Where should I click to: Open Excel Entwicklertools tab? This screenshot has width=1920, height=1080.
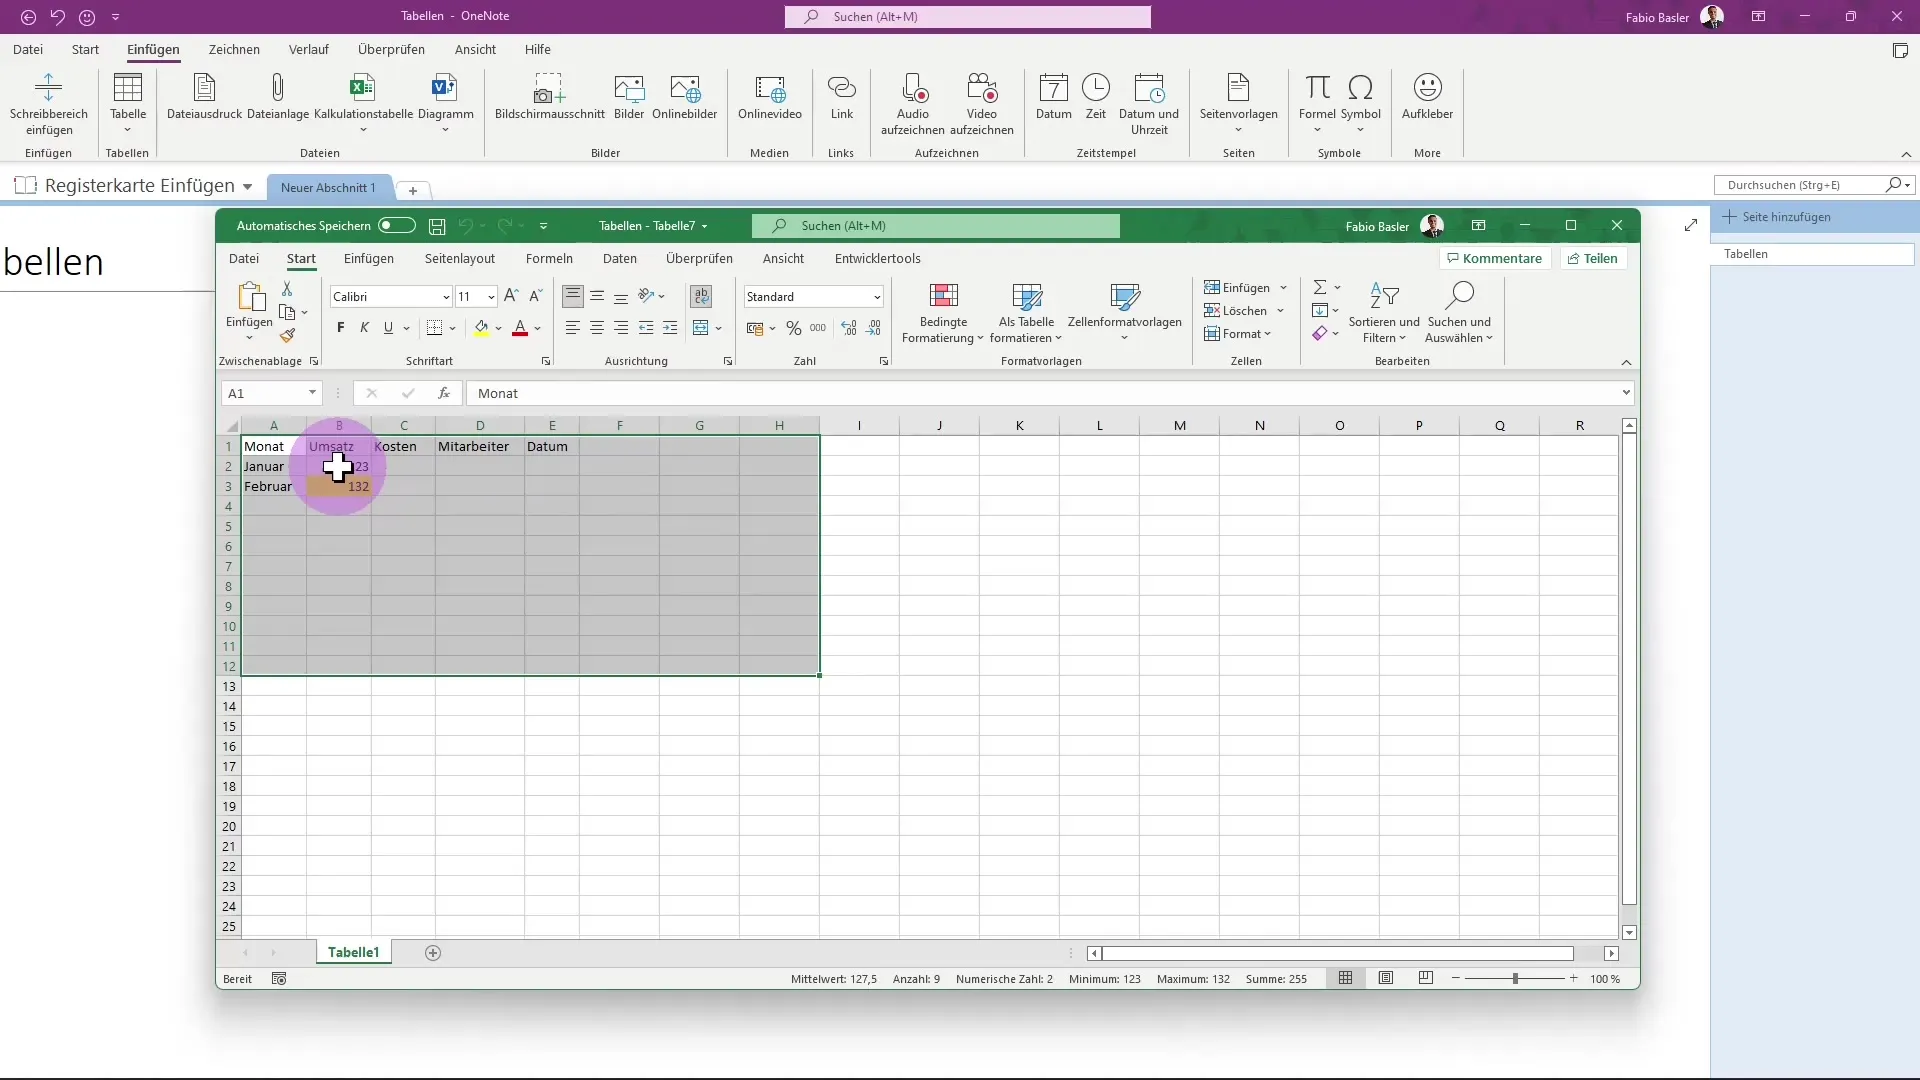pos(877,258)
